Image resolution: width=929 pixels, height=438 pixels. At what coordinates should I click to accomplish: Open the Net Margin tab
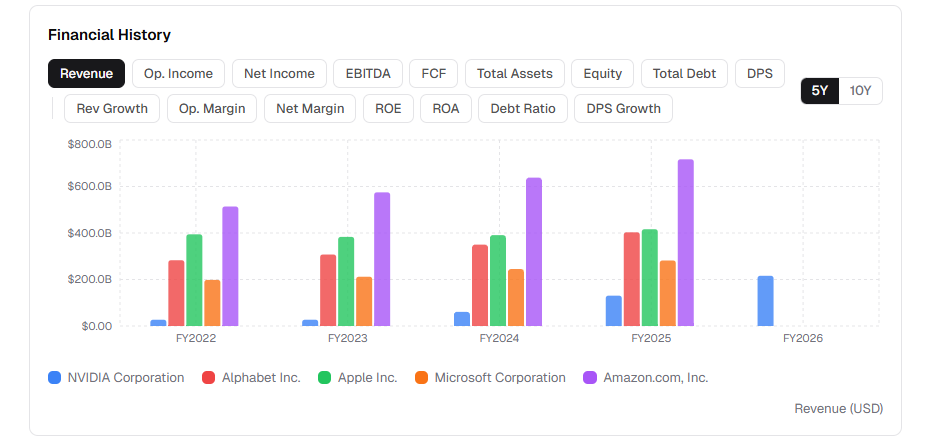click(310, 108)
